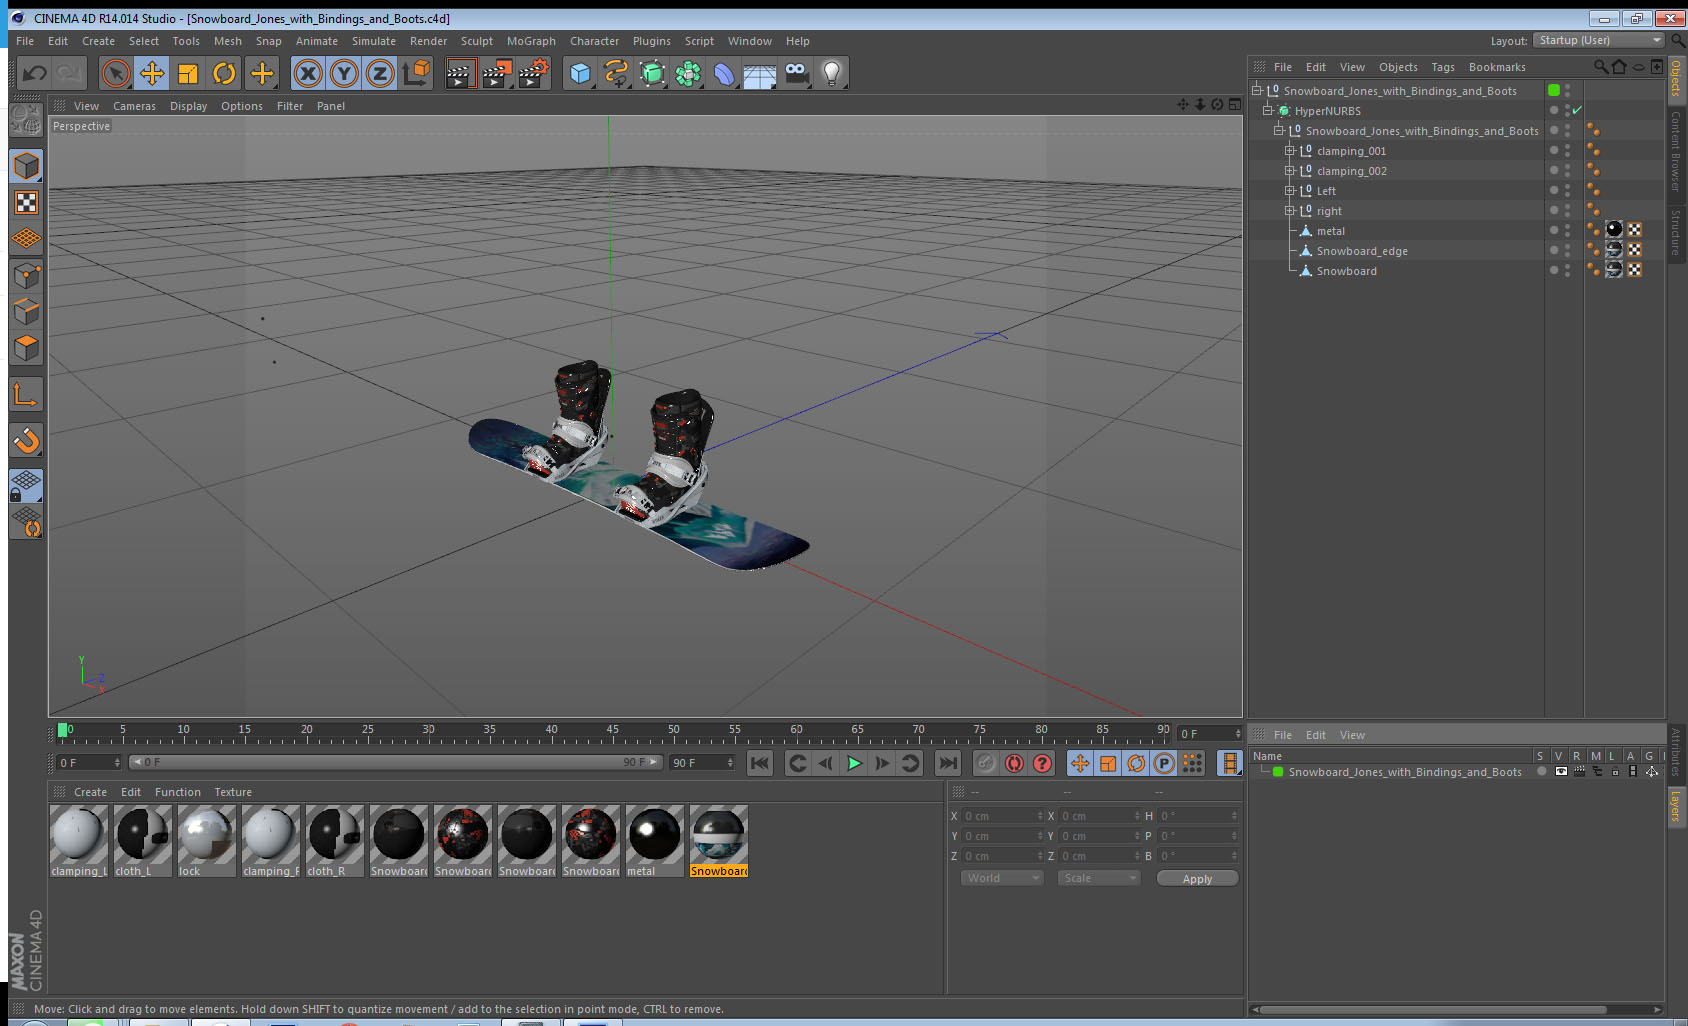Click the Undo arrow icon
This screenshot has height=1026, width=1688.
34,73
